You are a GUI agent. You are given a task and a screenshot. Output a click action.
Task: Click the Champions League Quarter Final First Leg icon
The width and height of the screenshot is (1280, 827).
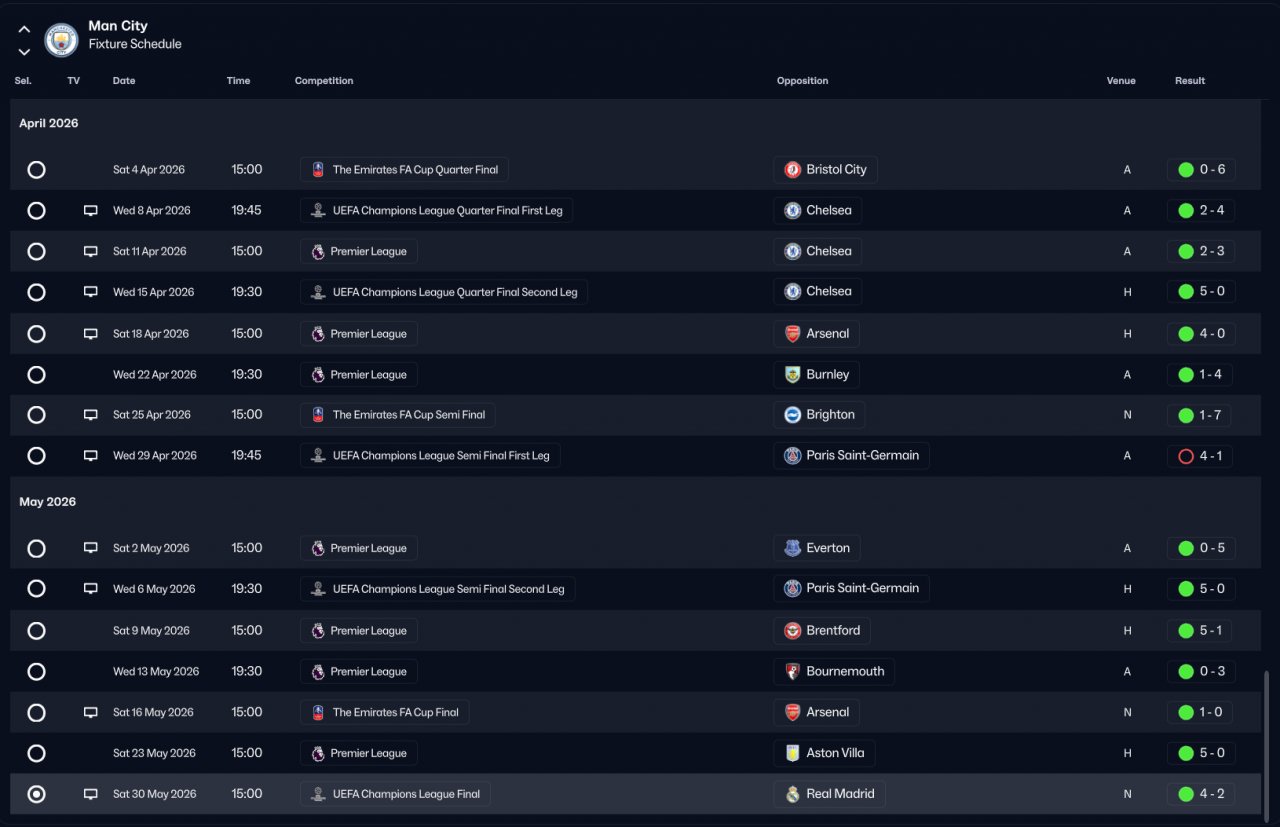click(318, 211)
